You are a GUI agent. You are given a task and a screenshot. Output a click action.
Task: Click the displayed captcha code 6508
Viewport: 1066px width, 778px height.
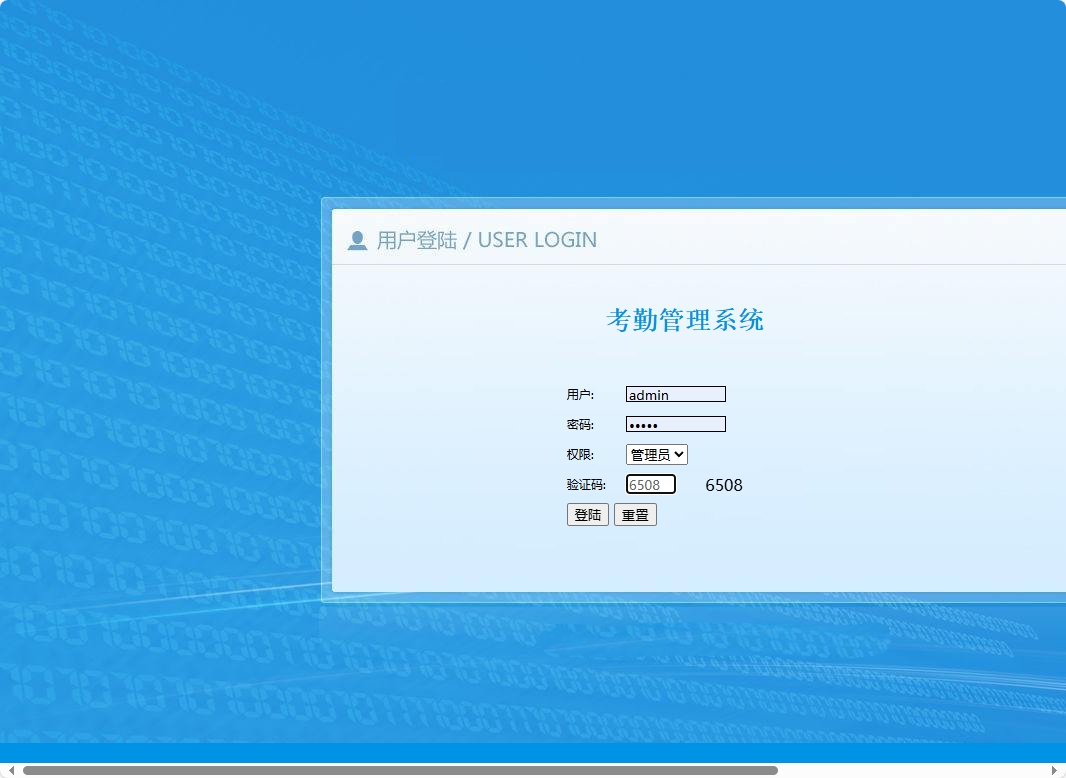pyautogui.click(x=722, y=485)
